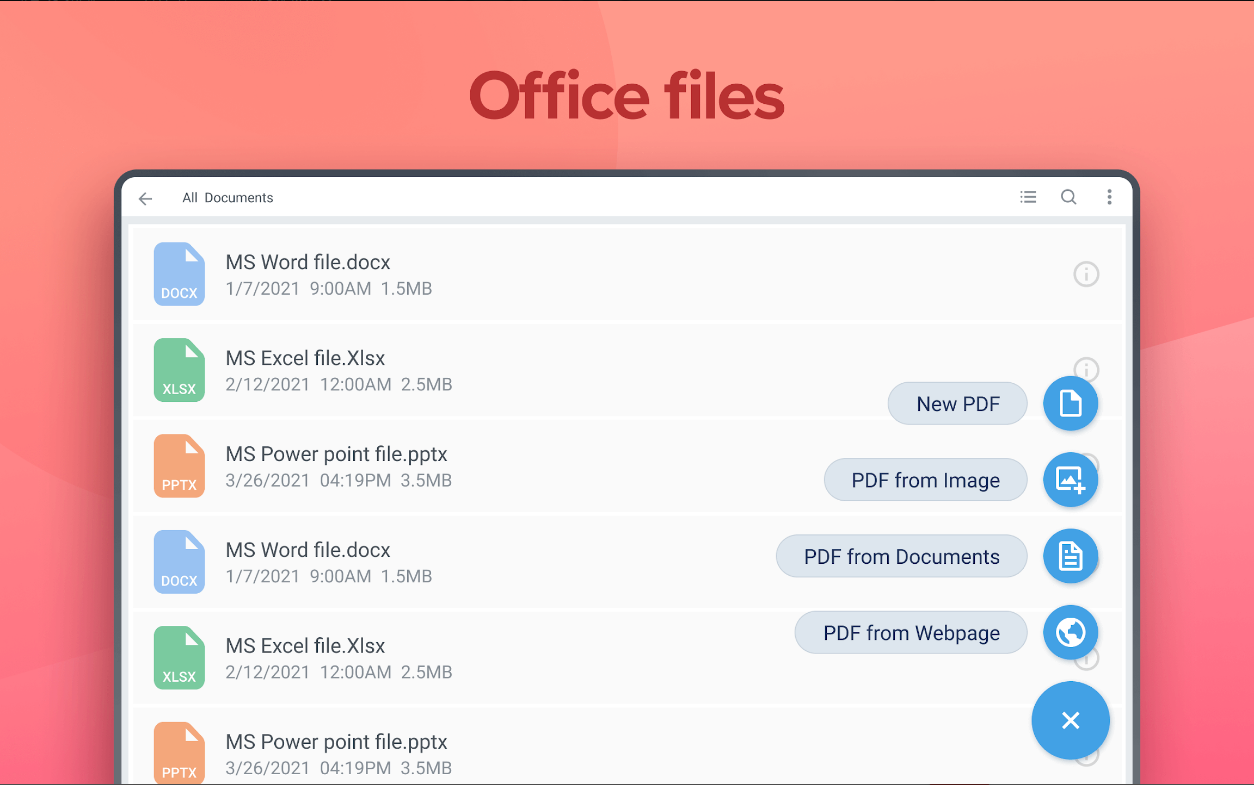
Task: Show info for the first MS Word file.docx
Action: pos(1086,274)
